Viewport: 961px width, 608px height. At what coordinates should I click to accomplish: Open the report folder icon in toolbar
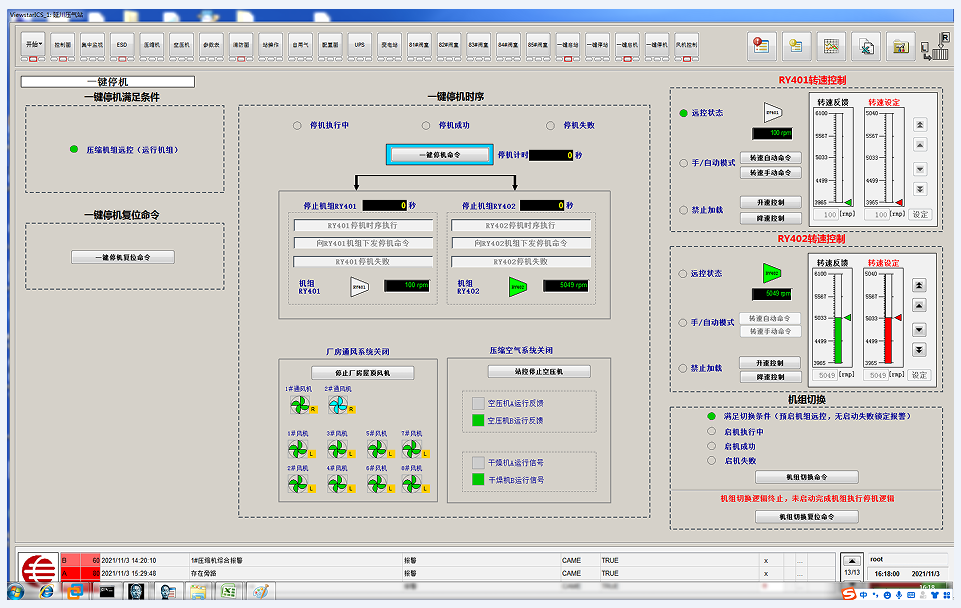click(900, 45)
